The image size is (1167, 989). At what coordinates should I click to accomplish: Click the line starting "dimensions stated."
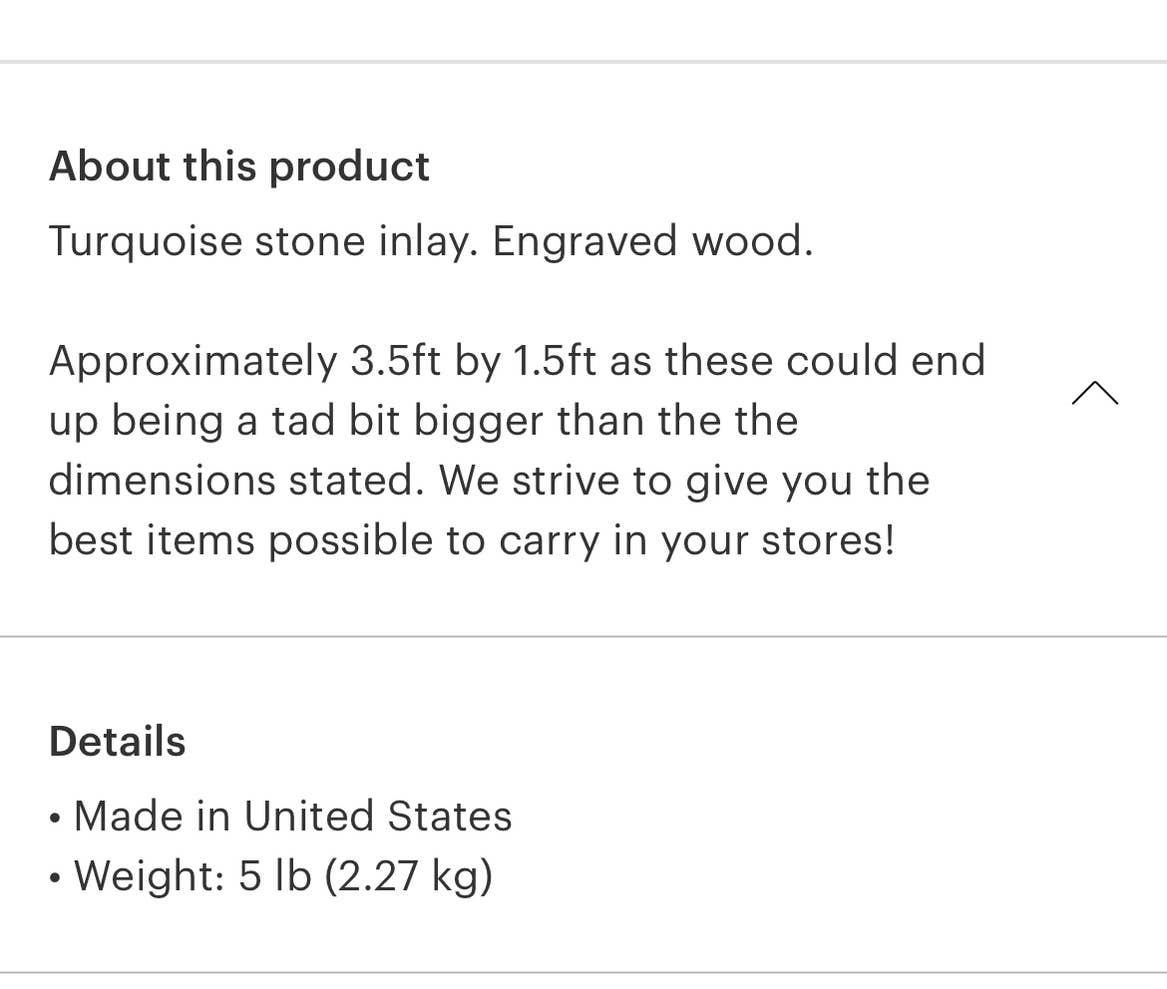coord(488,481)
